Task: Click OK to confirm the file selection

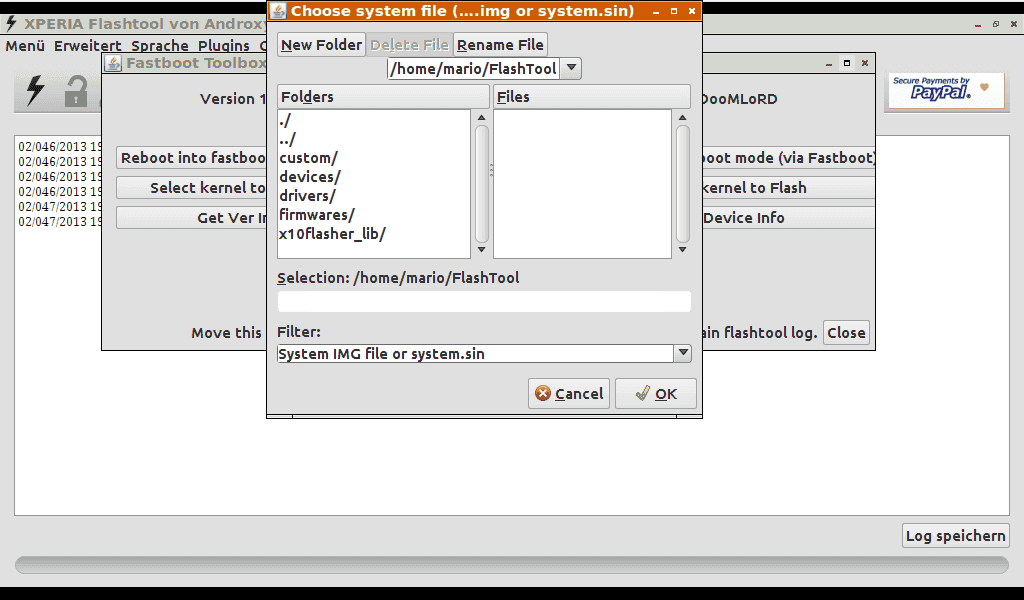Action: coord(656,394)
